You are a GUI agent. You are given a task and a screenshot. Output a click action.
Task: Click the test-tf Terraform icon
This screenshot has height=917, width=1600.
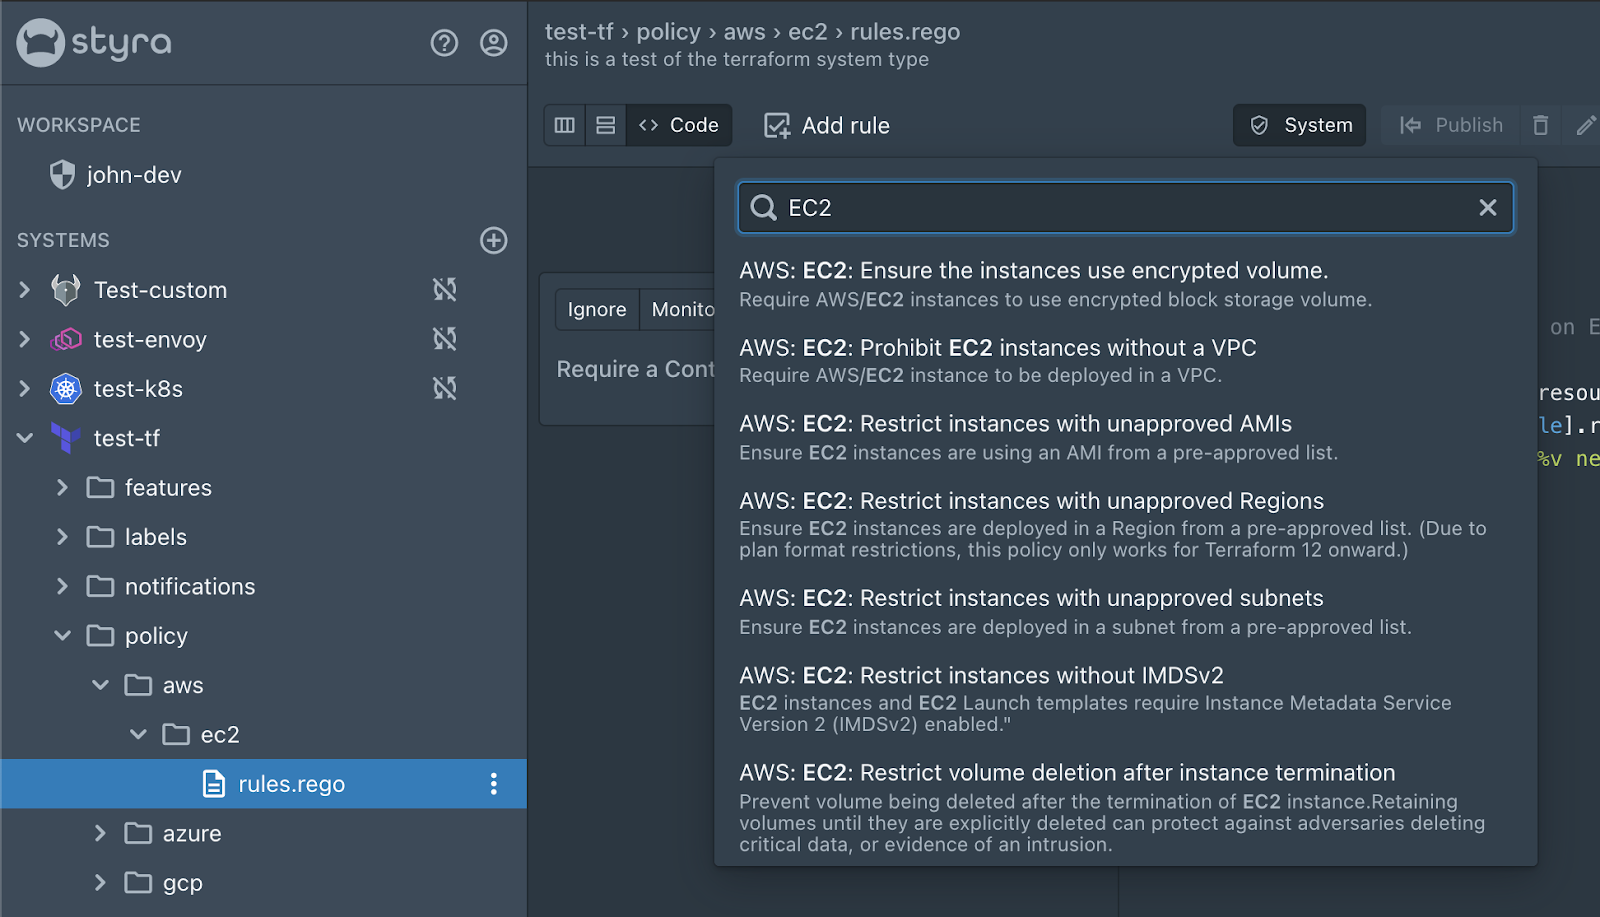coord(66,438)
